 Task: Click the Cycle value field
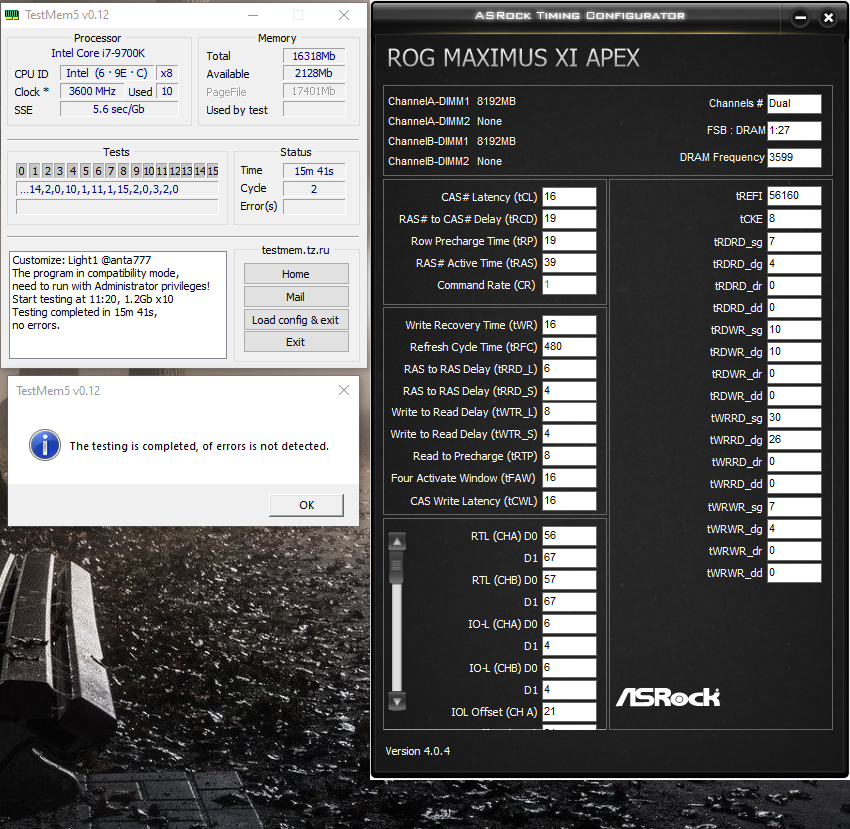click(313, 189)
